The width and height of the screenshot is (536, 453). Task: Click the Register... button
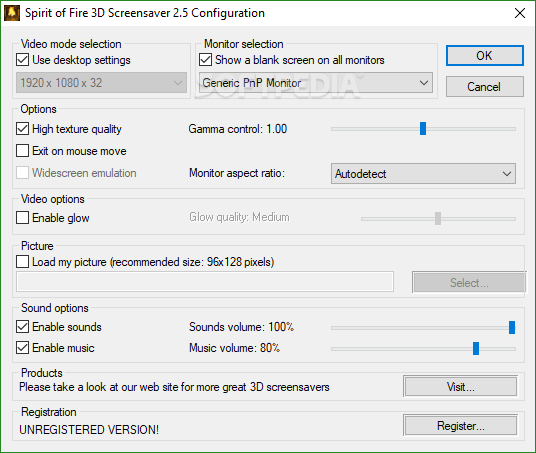460,426
